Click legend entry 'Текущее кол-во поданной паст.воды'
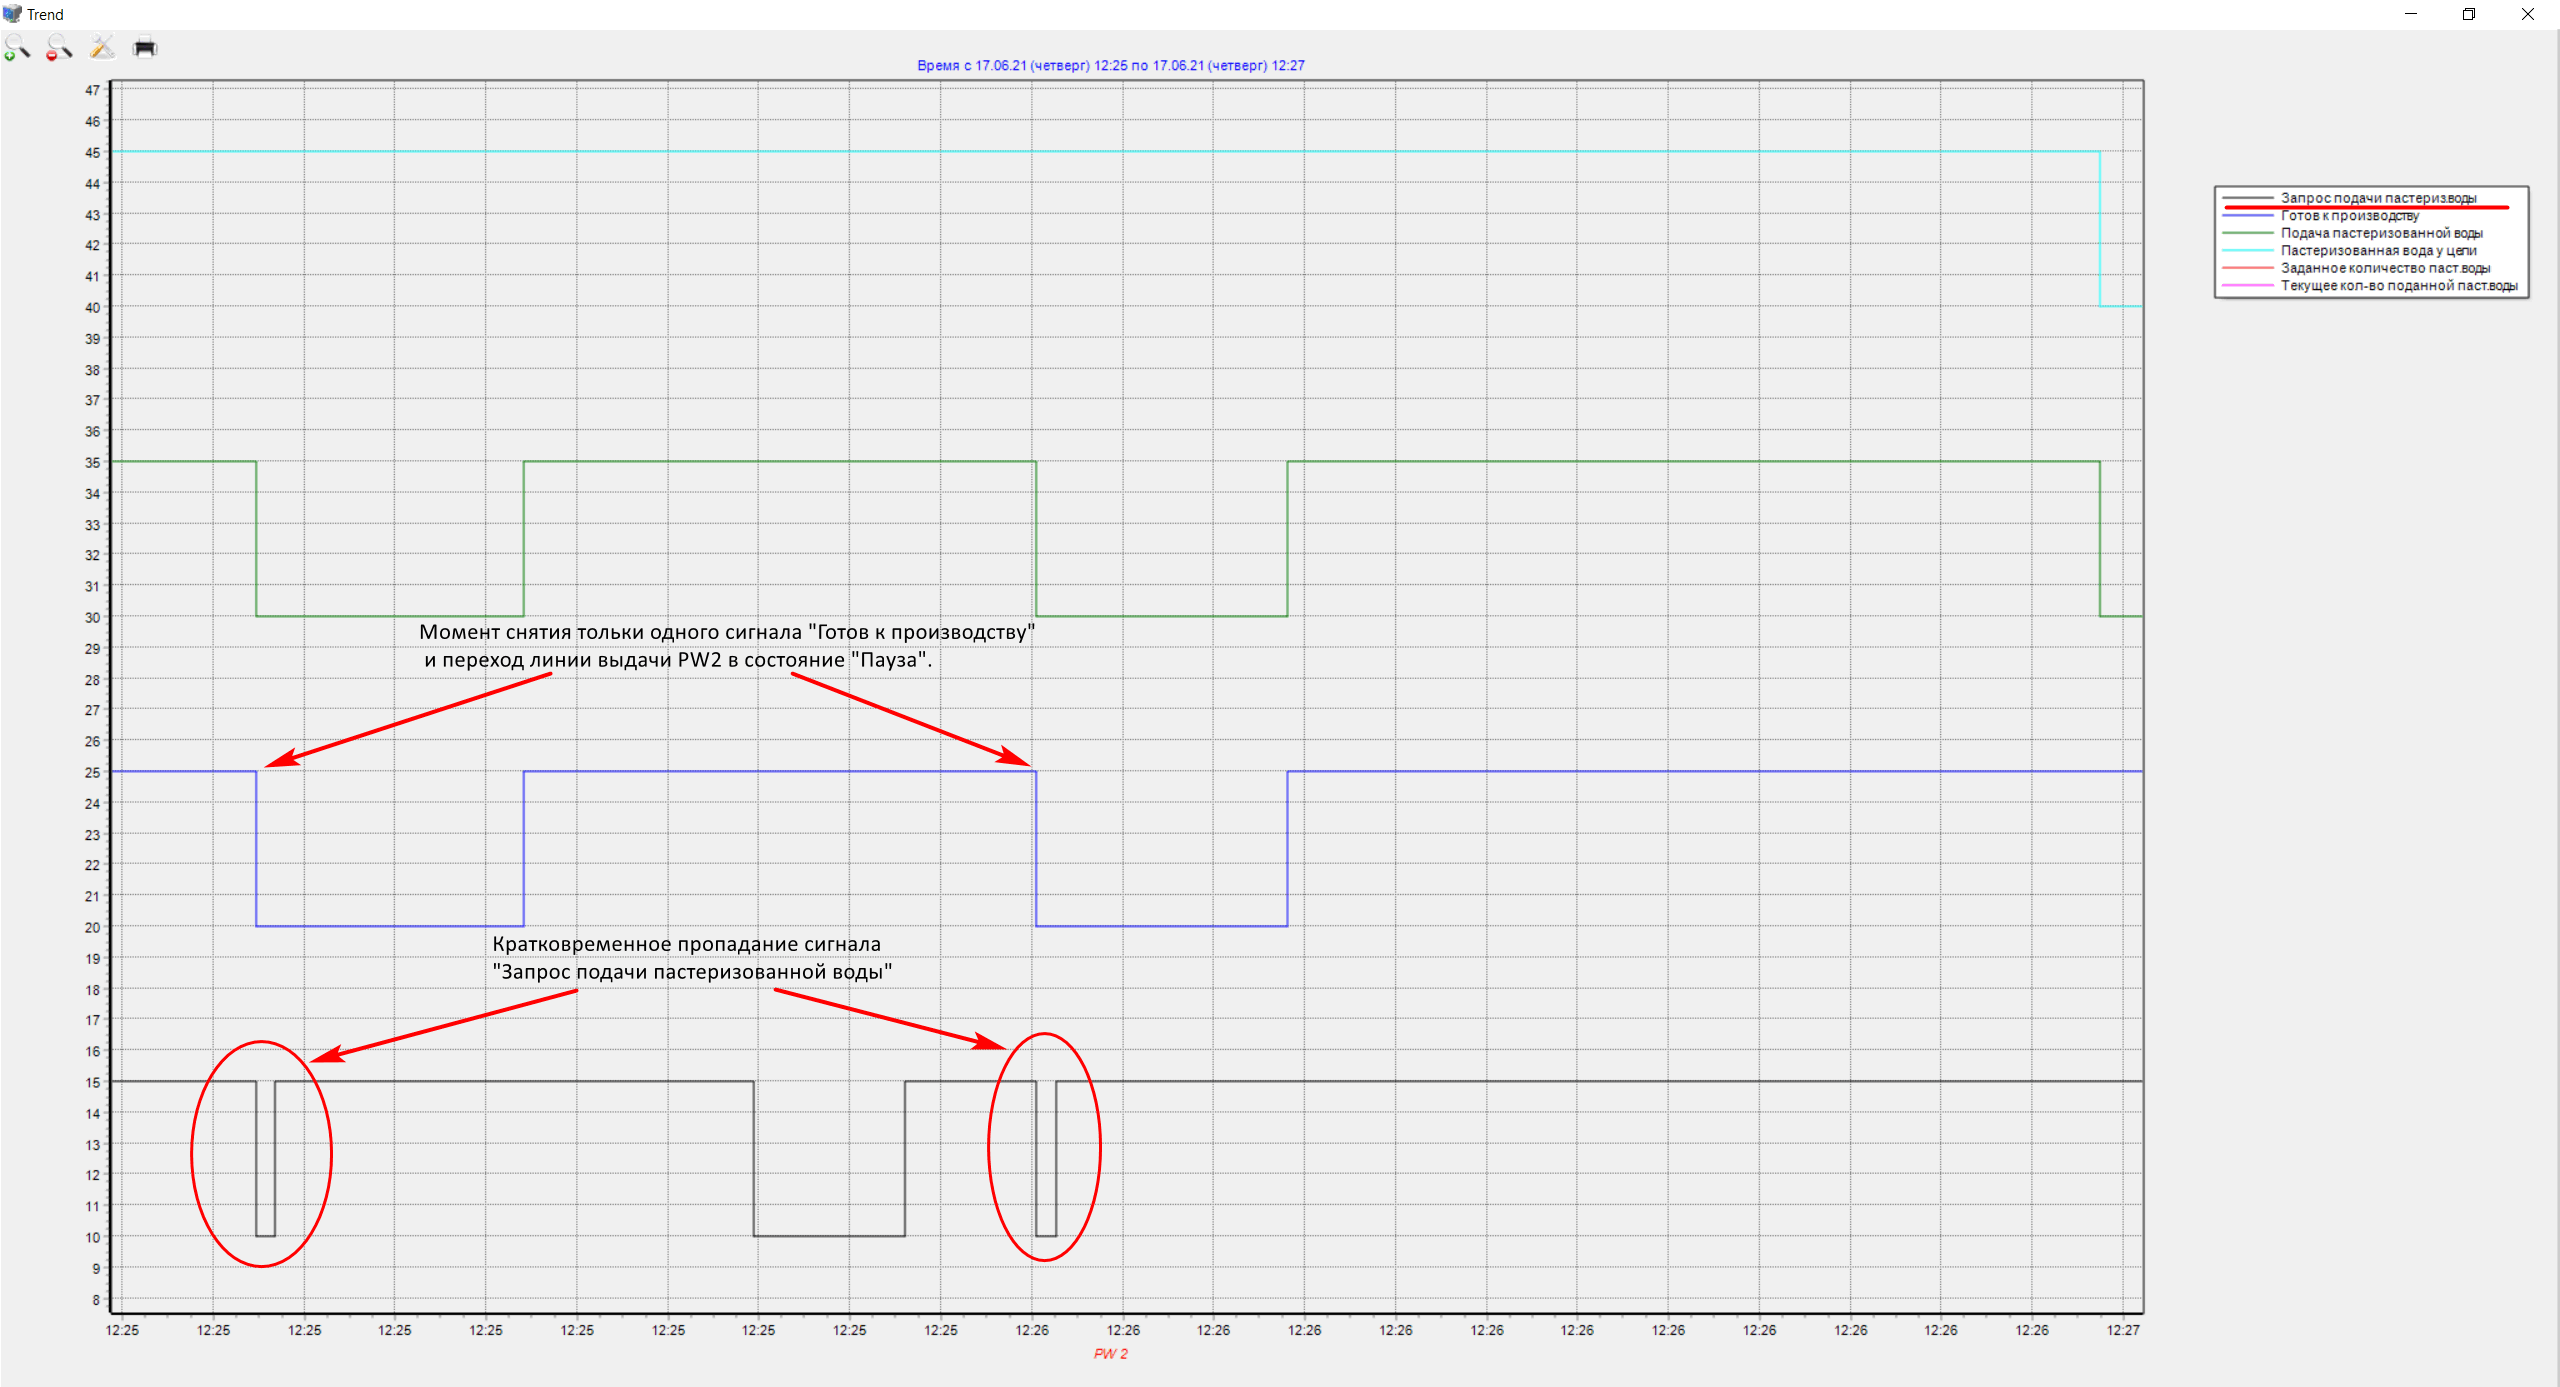The width and height of the screenshot is (2560, 1387). (x=2397, y=286)
